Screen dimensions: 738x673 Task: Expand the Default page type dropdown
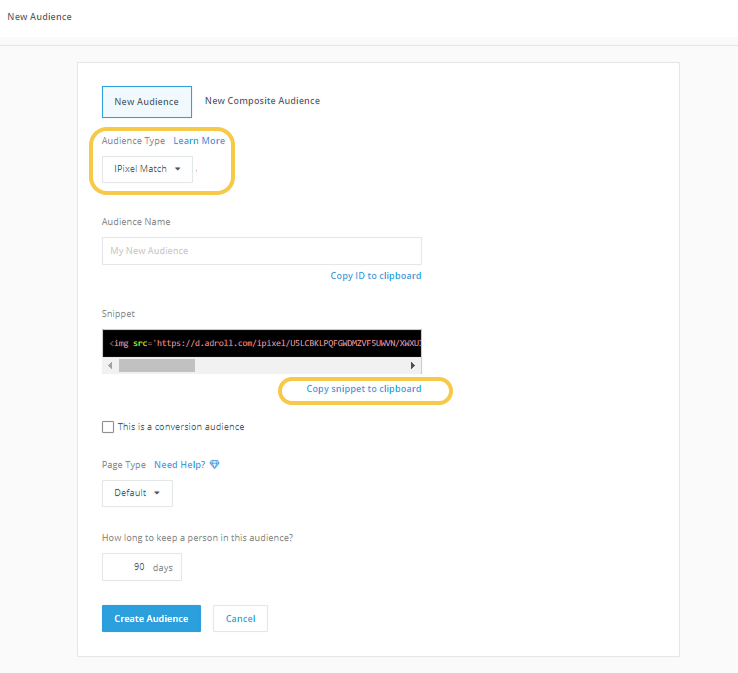click(x=137, y=493)
